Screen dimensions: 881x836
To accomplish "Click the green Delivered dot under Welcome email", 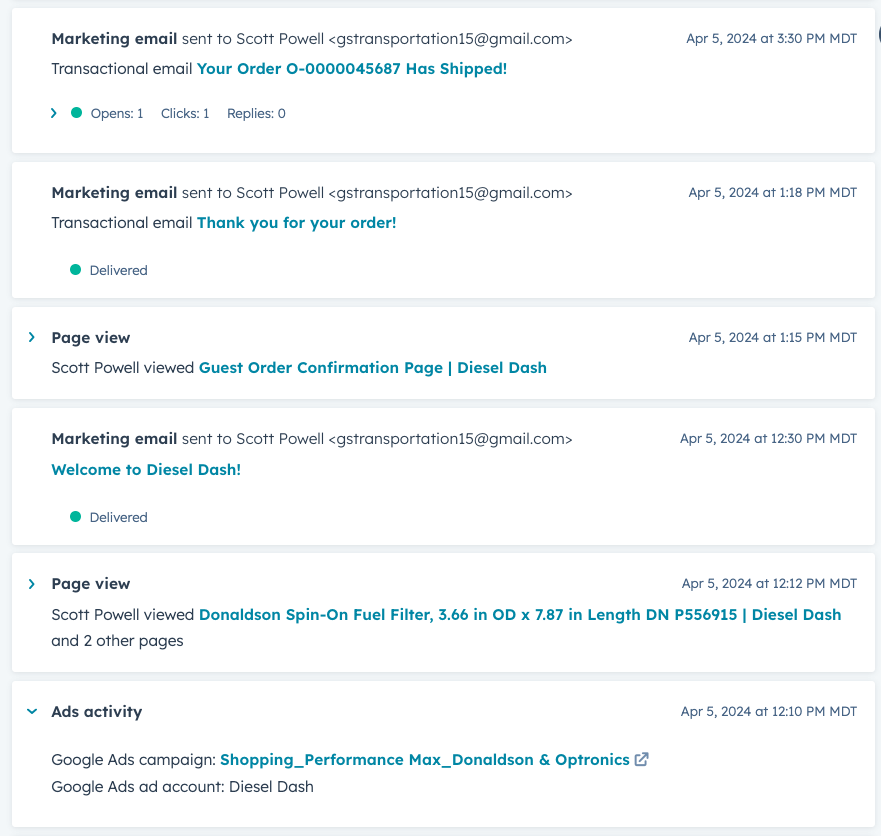I will [x=75, y=517].
